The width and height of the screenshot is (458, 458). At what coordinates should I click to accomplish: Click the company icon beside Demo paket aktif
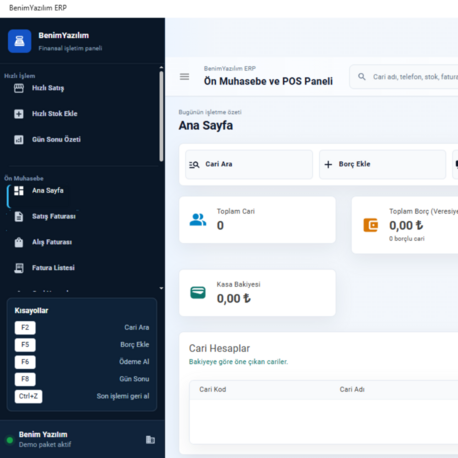tap(150, 440)
